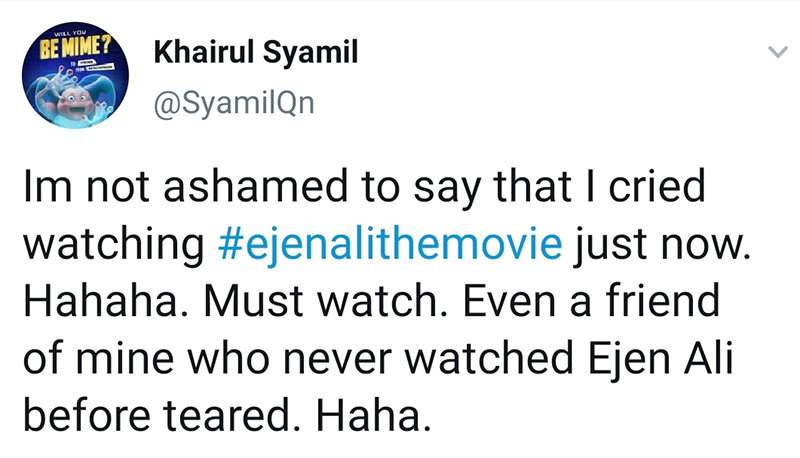Viewport: 800px width, 458px height.
Task: Expand the tweet options chevron
Action: click(773, 53)
